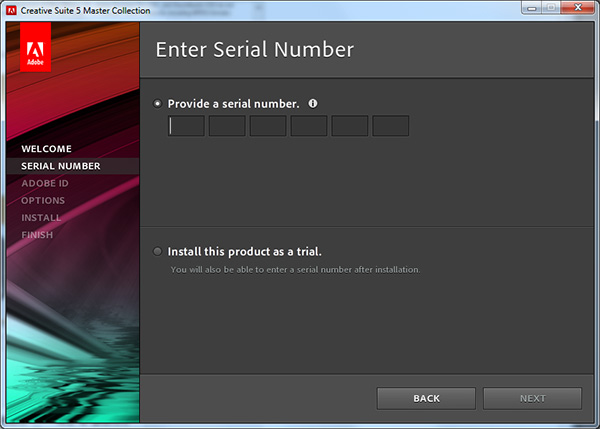Select the 'Provide a serial number' radio button
Screen dimensions: 600x429
coord(158,103)
